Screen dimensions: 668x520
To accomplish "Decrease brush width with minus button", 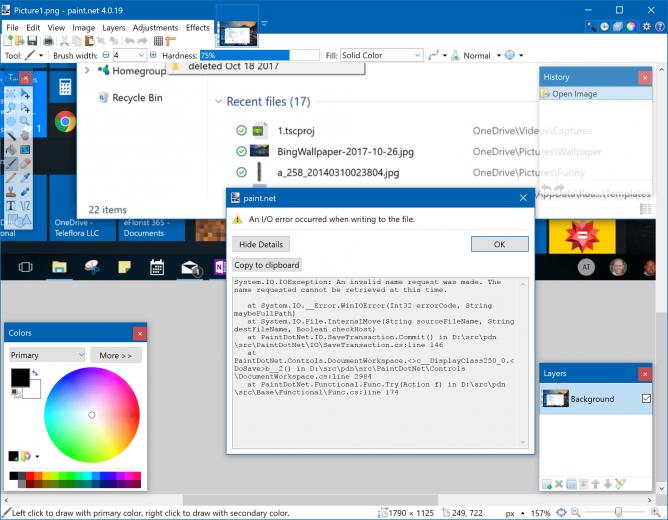I will click(x=106, y=55).
